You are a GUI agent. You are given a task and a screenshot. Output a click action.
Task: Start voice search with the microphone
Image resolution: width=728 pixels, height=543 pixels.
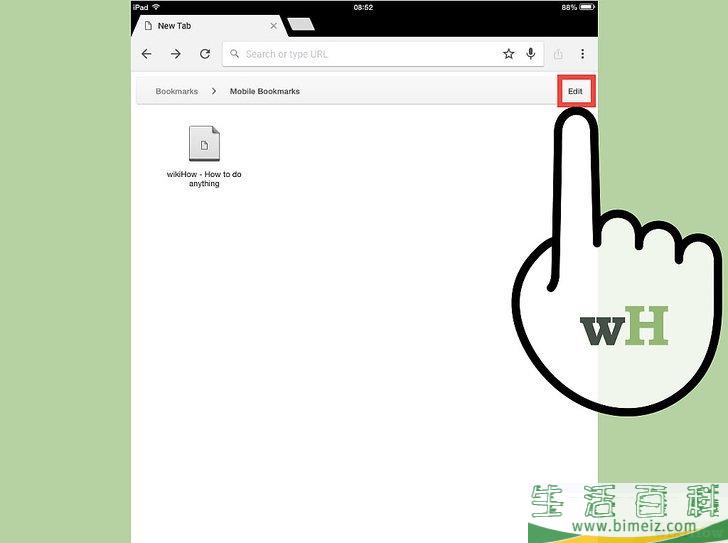[x=531, y=54]
